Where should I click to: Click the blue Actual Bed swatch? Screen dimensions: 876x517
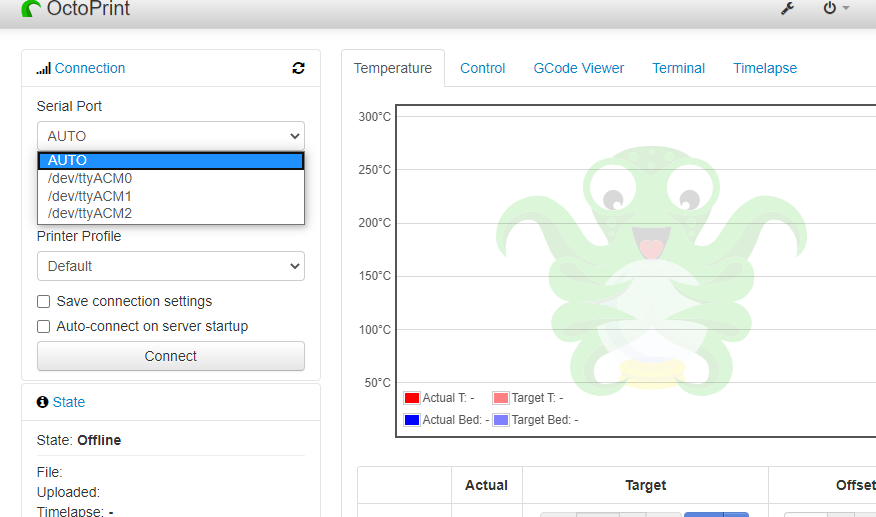[412, 420]
